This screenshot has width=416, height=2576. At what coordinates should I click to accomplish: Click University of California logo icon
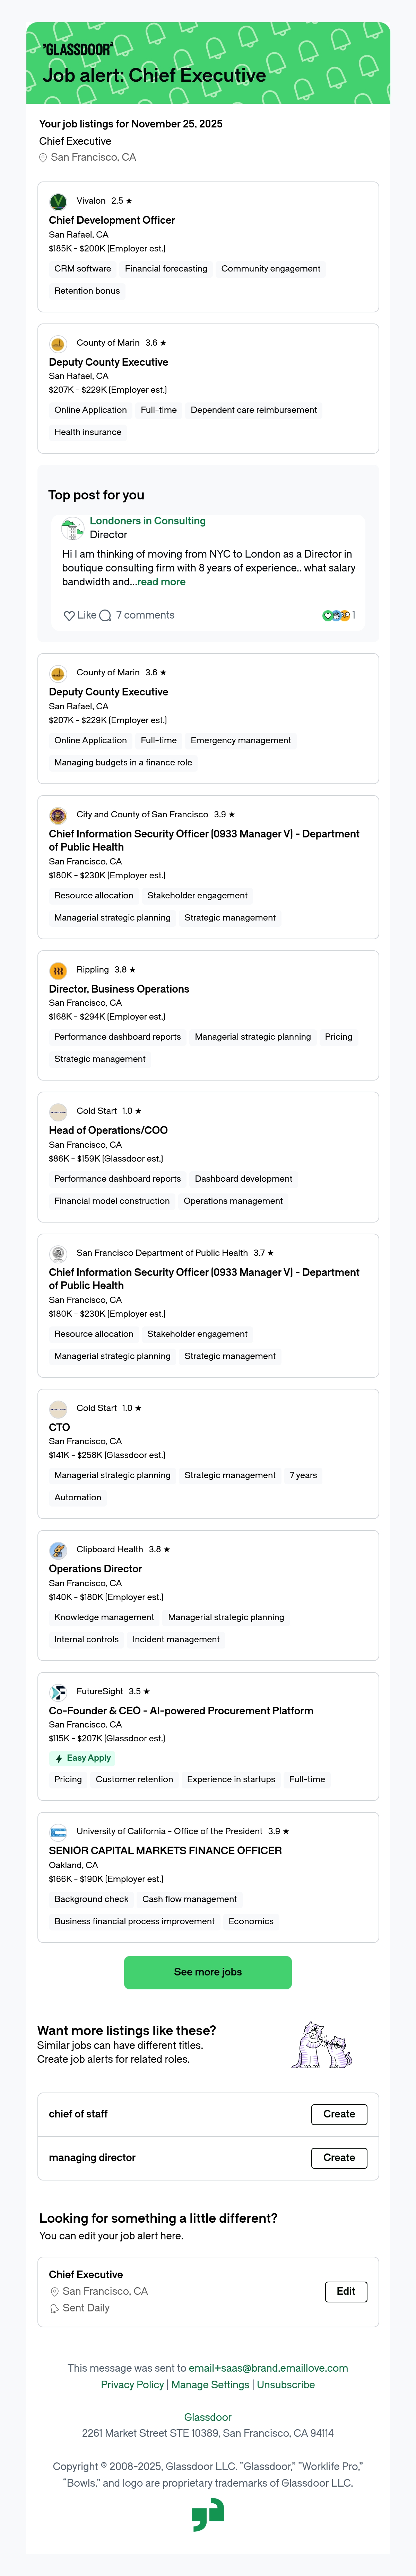point(58,1832)
